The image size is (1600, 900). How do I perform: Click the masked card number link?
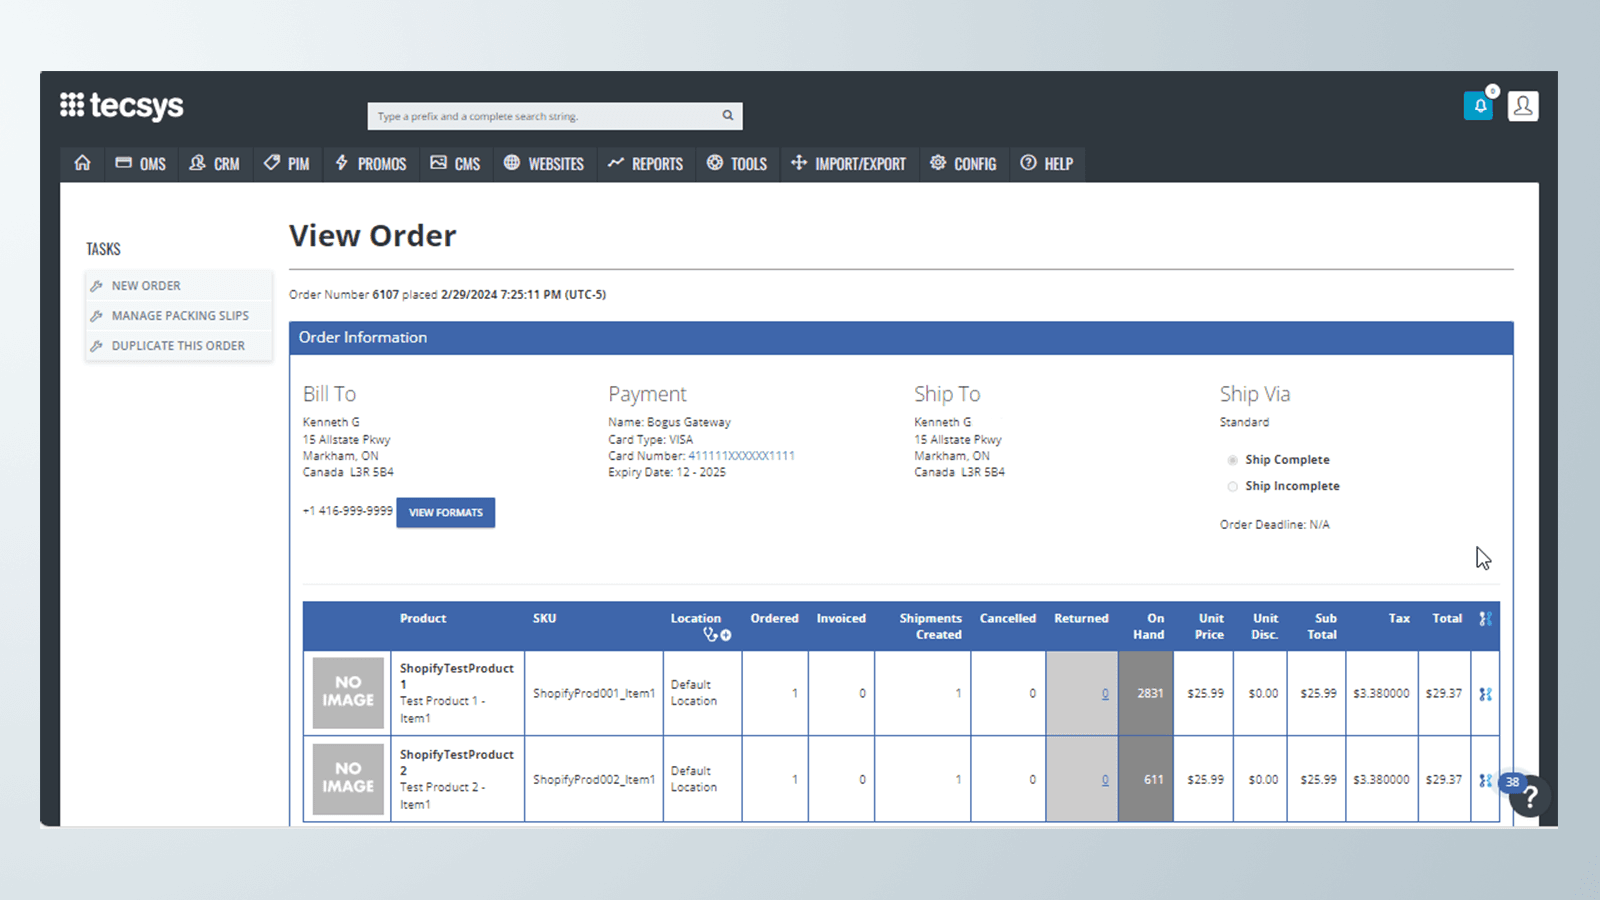[x=741, y=456]
